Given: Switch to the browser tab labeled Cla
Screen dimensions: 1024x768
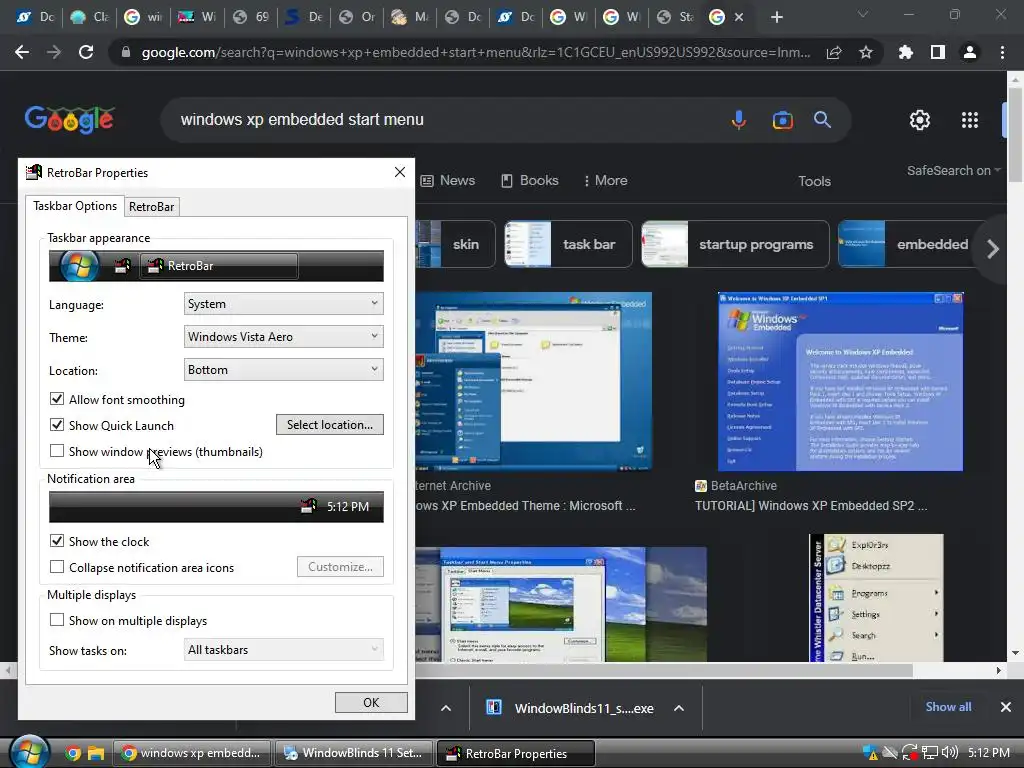Looking at the screenshot, I should point(89,18).
